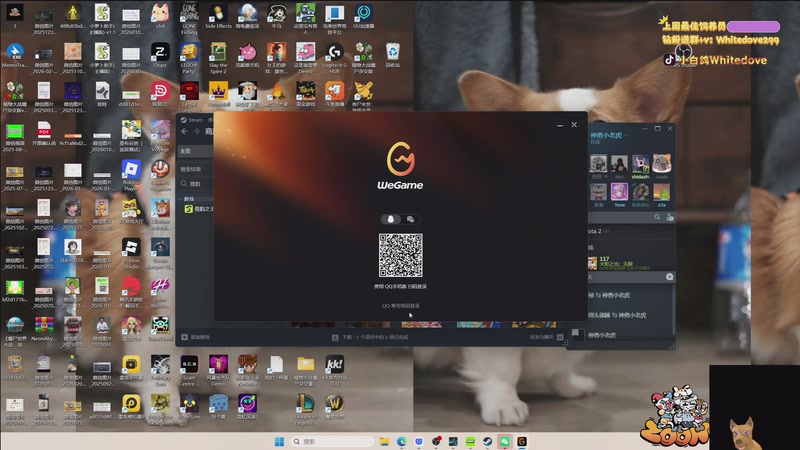Open QQ account password login link

coord(401,306)
